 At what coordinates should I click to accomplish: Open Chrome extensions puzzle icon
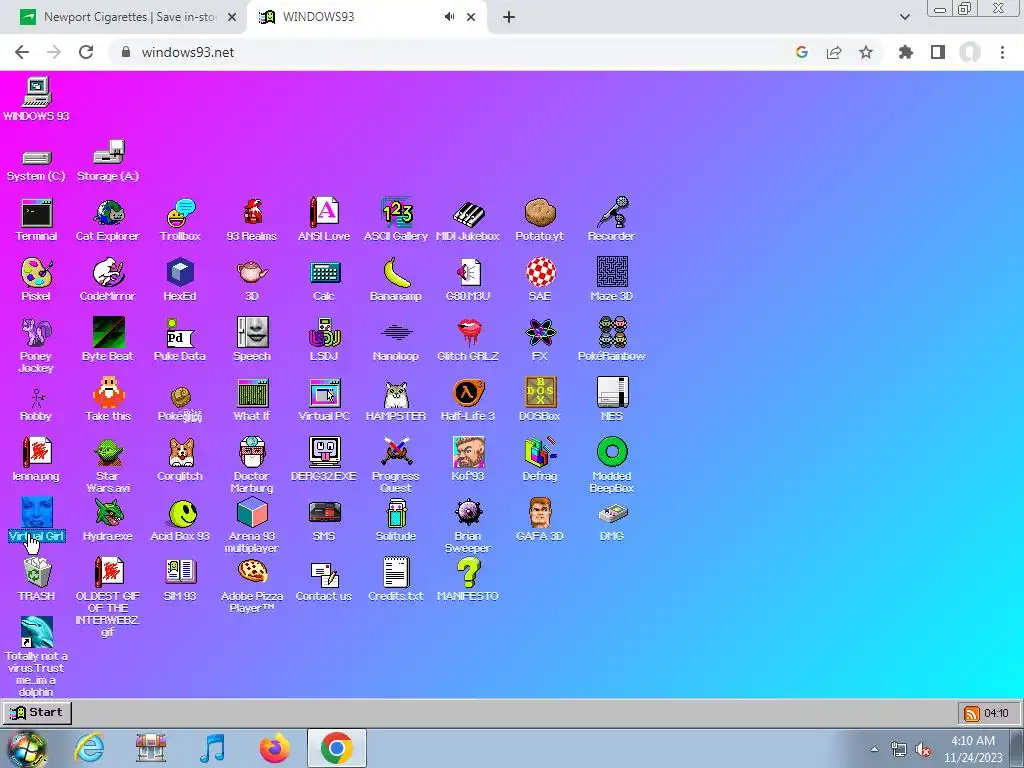pos(906,52)
